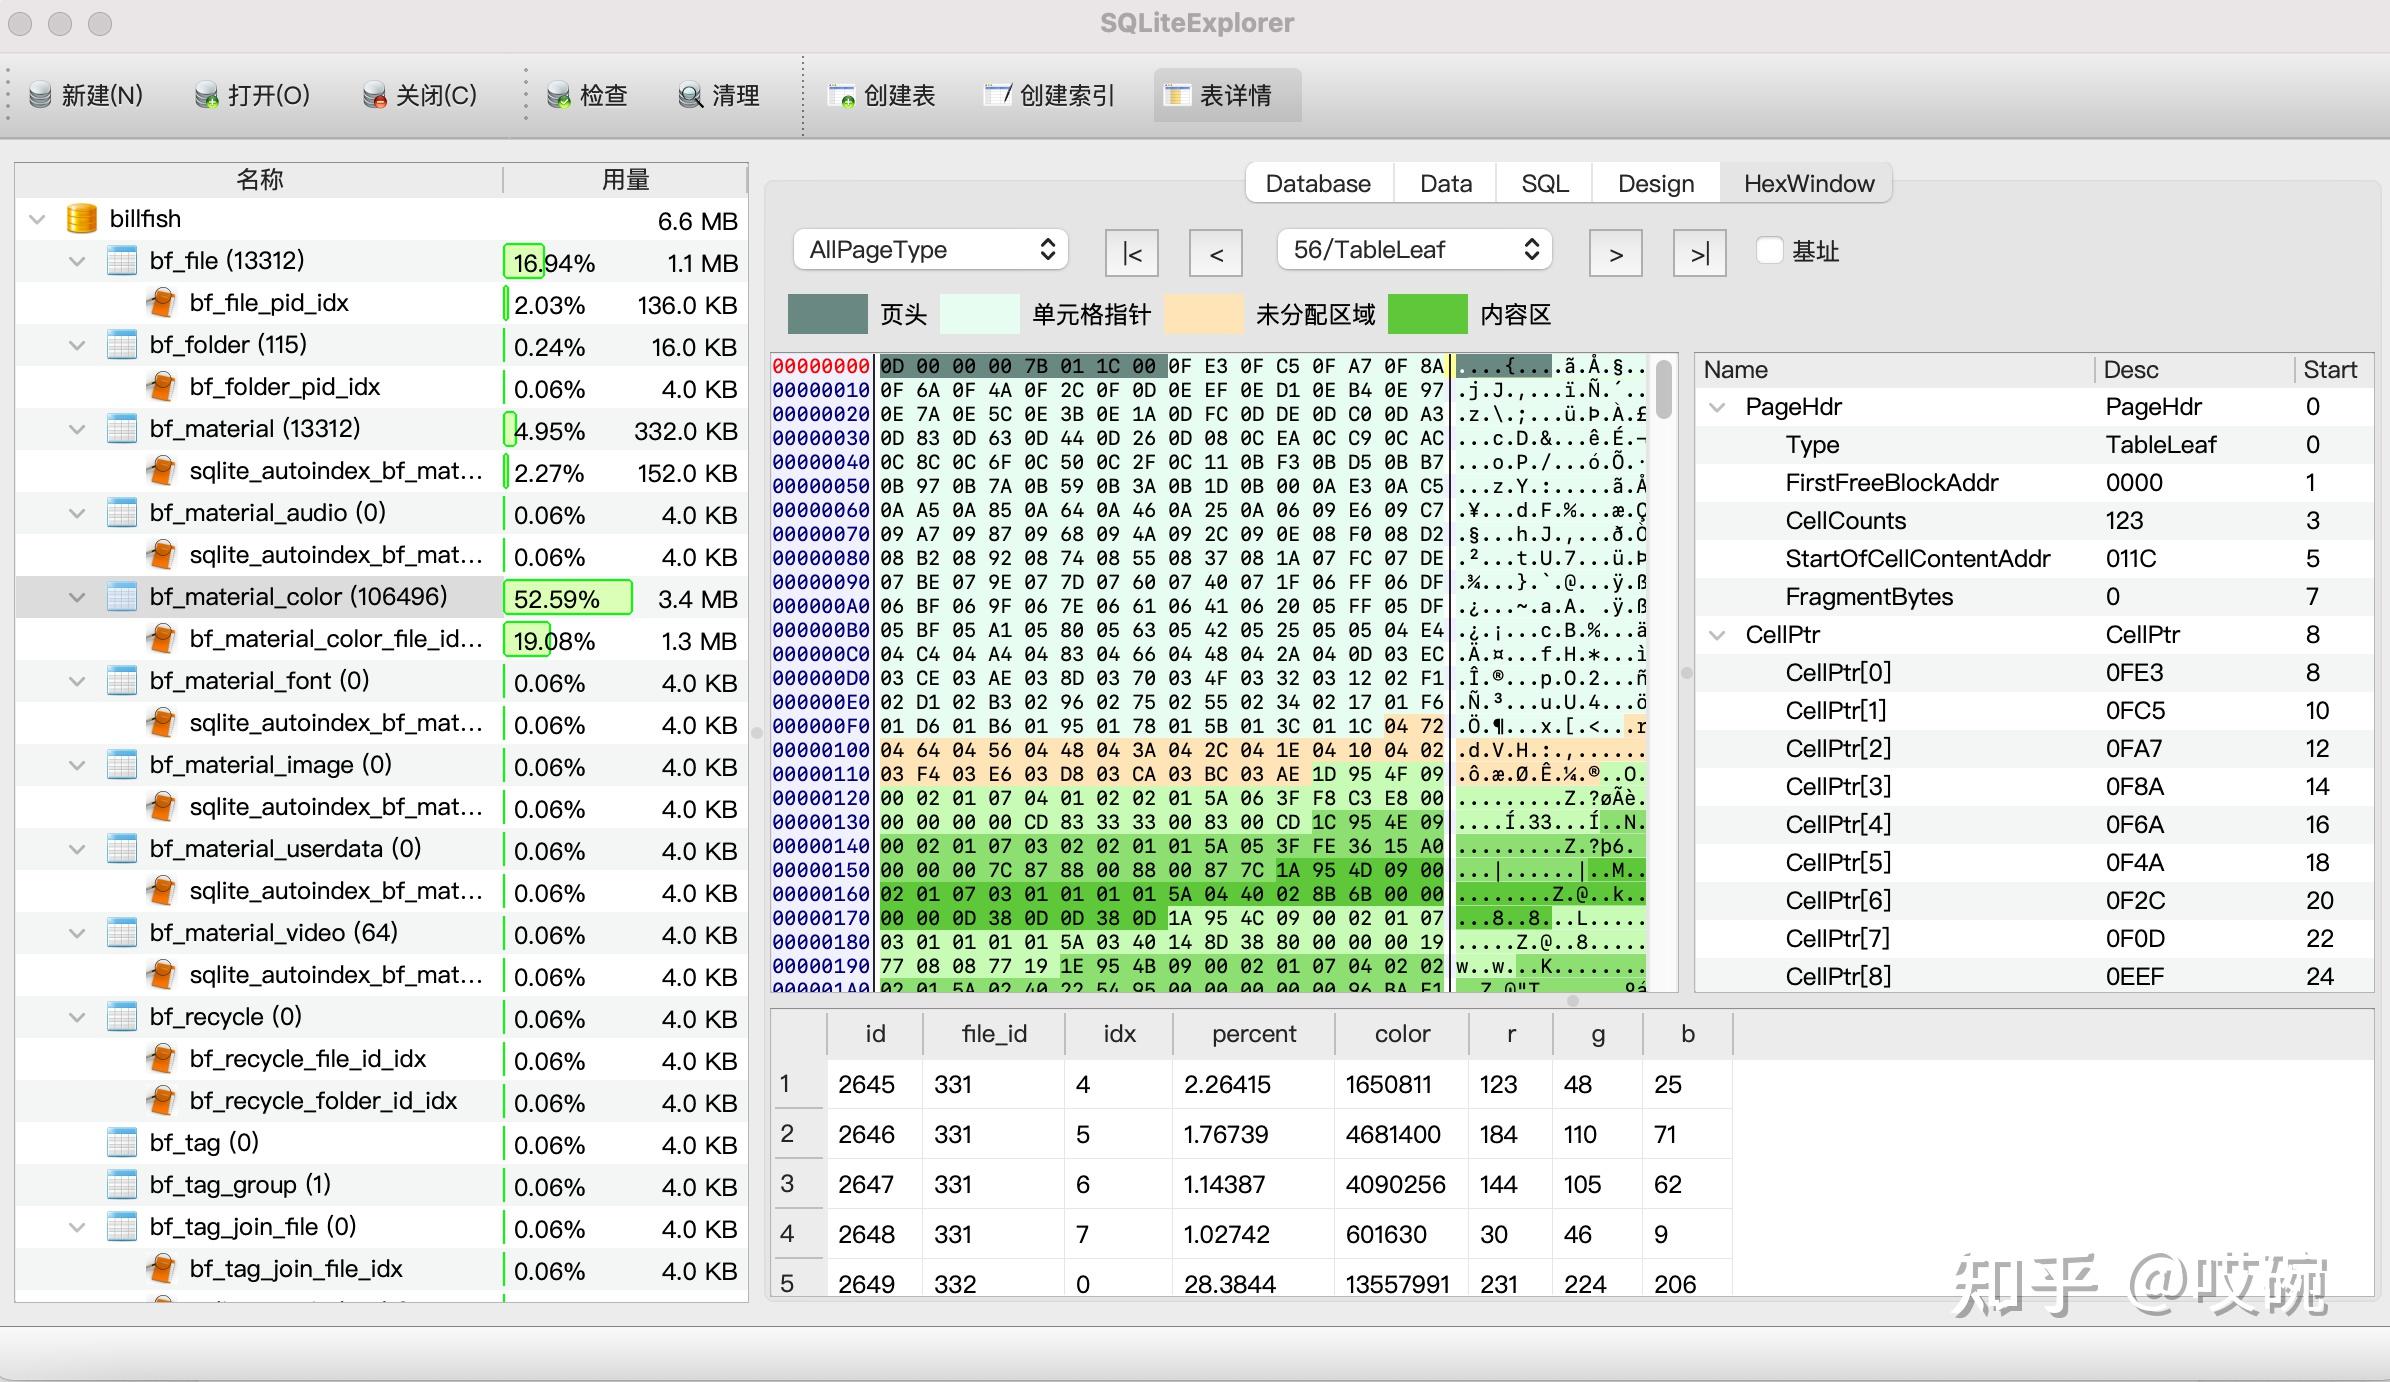
Task: Switch to the SQL tab
Action: pos(1545,184)
